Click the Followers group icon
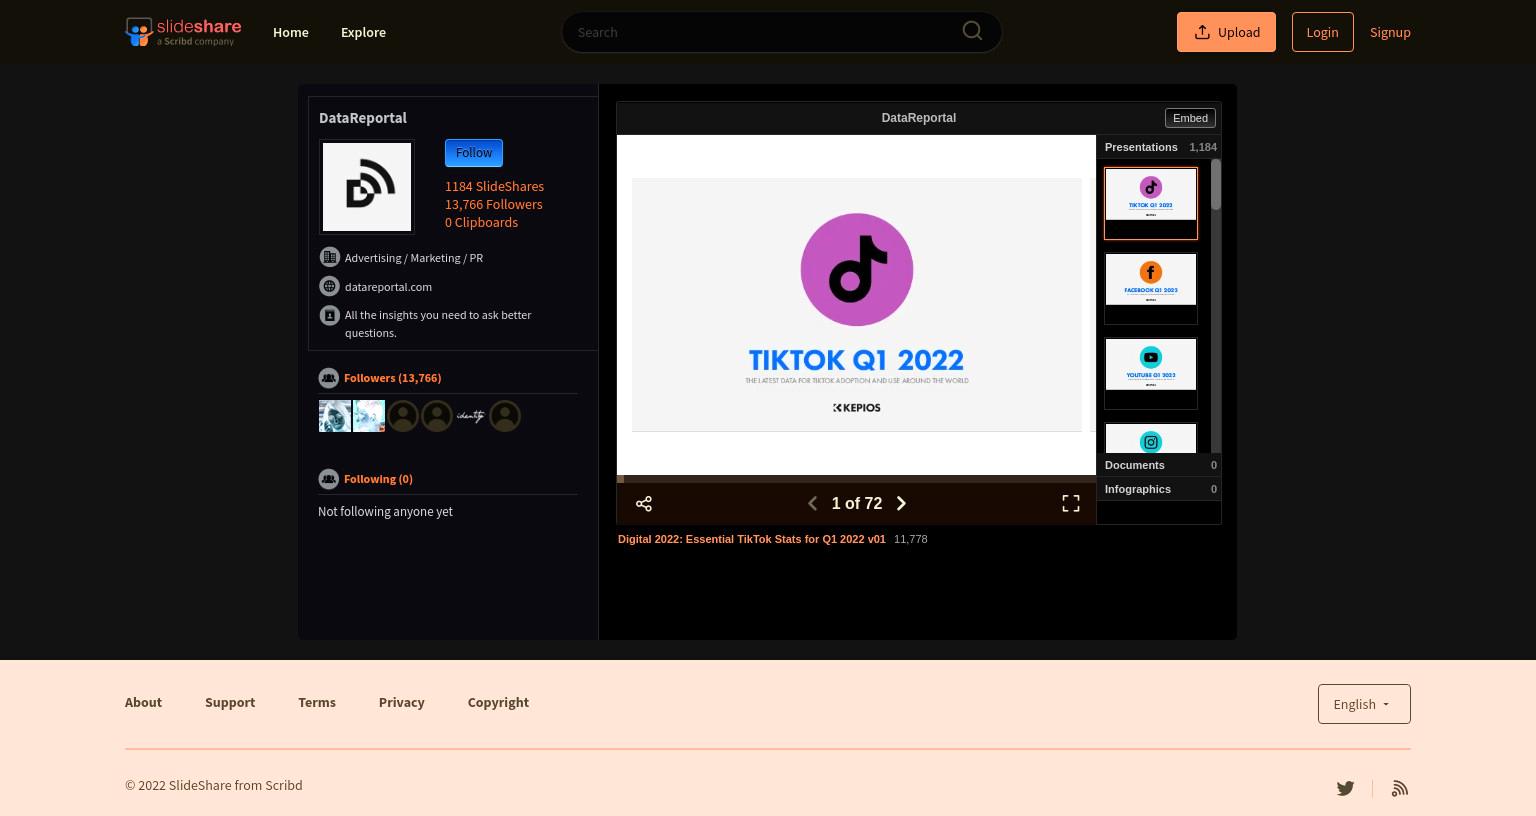Image resolution: width=1536 pixels, height=816 pixels. click(328, 378)
